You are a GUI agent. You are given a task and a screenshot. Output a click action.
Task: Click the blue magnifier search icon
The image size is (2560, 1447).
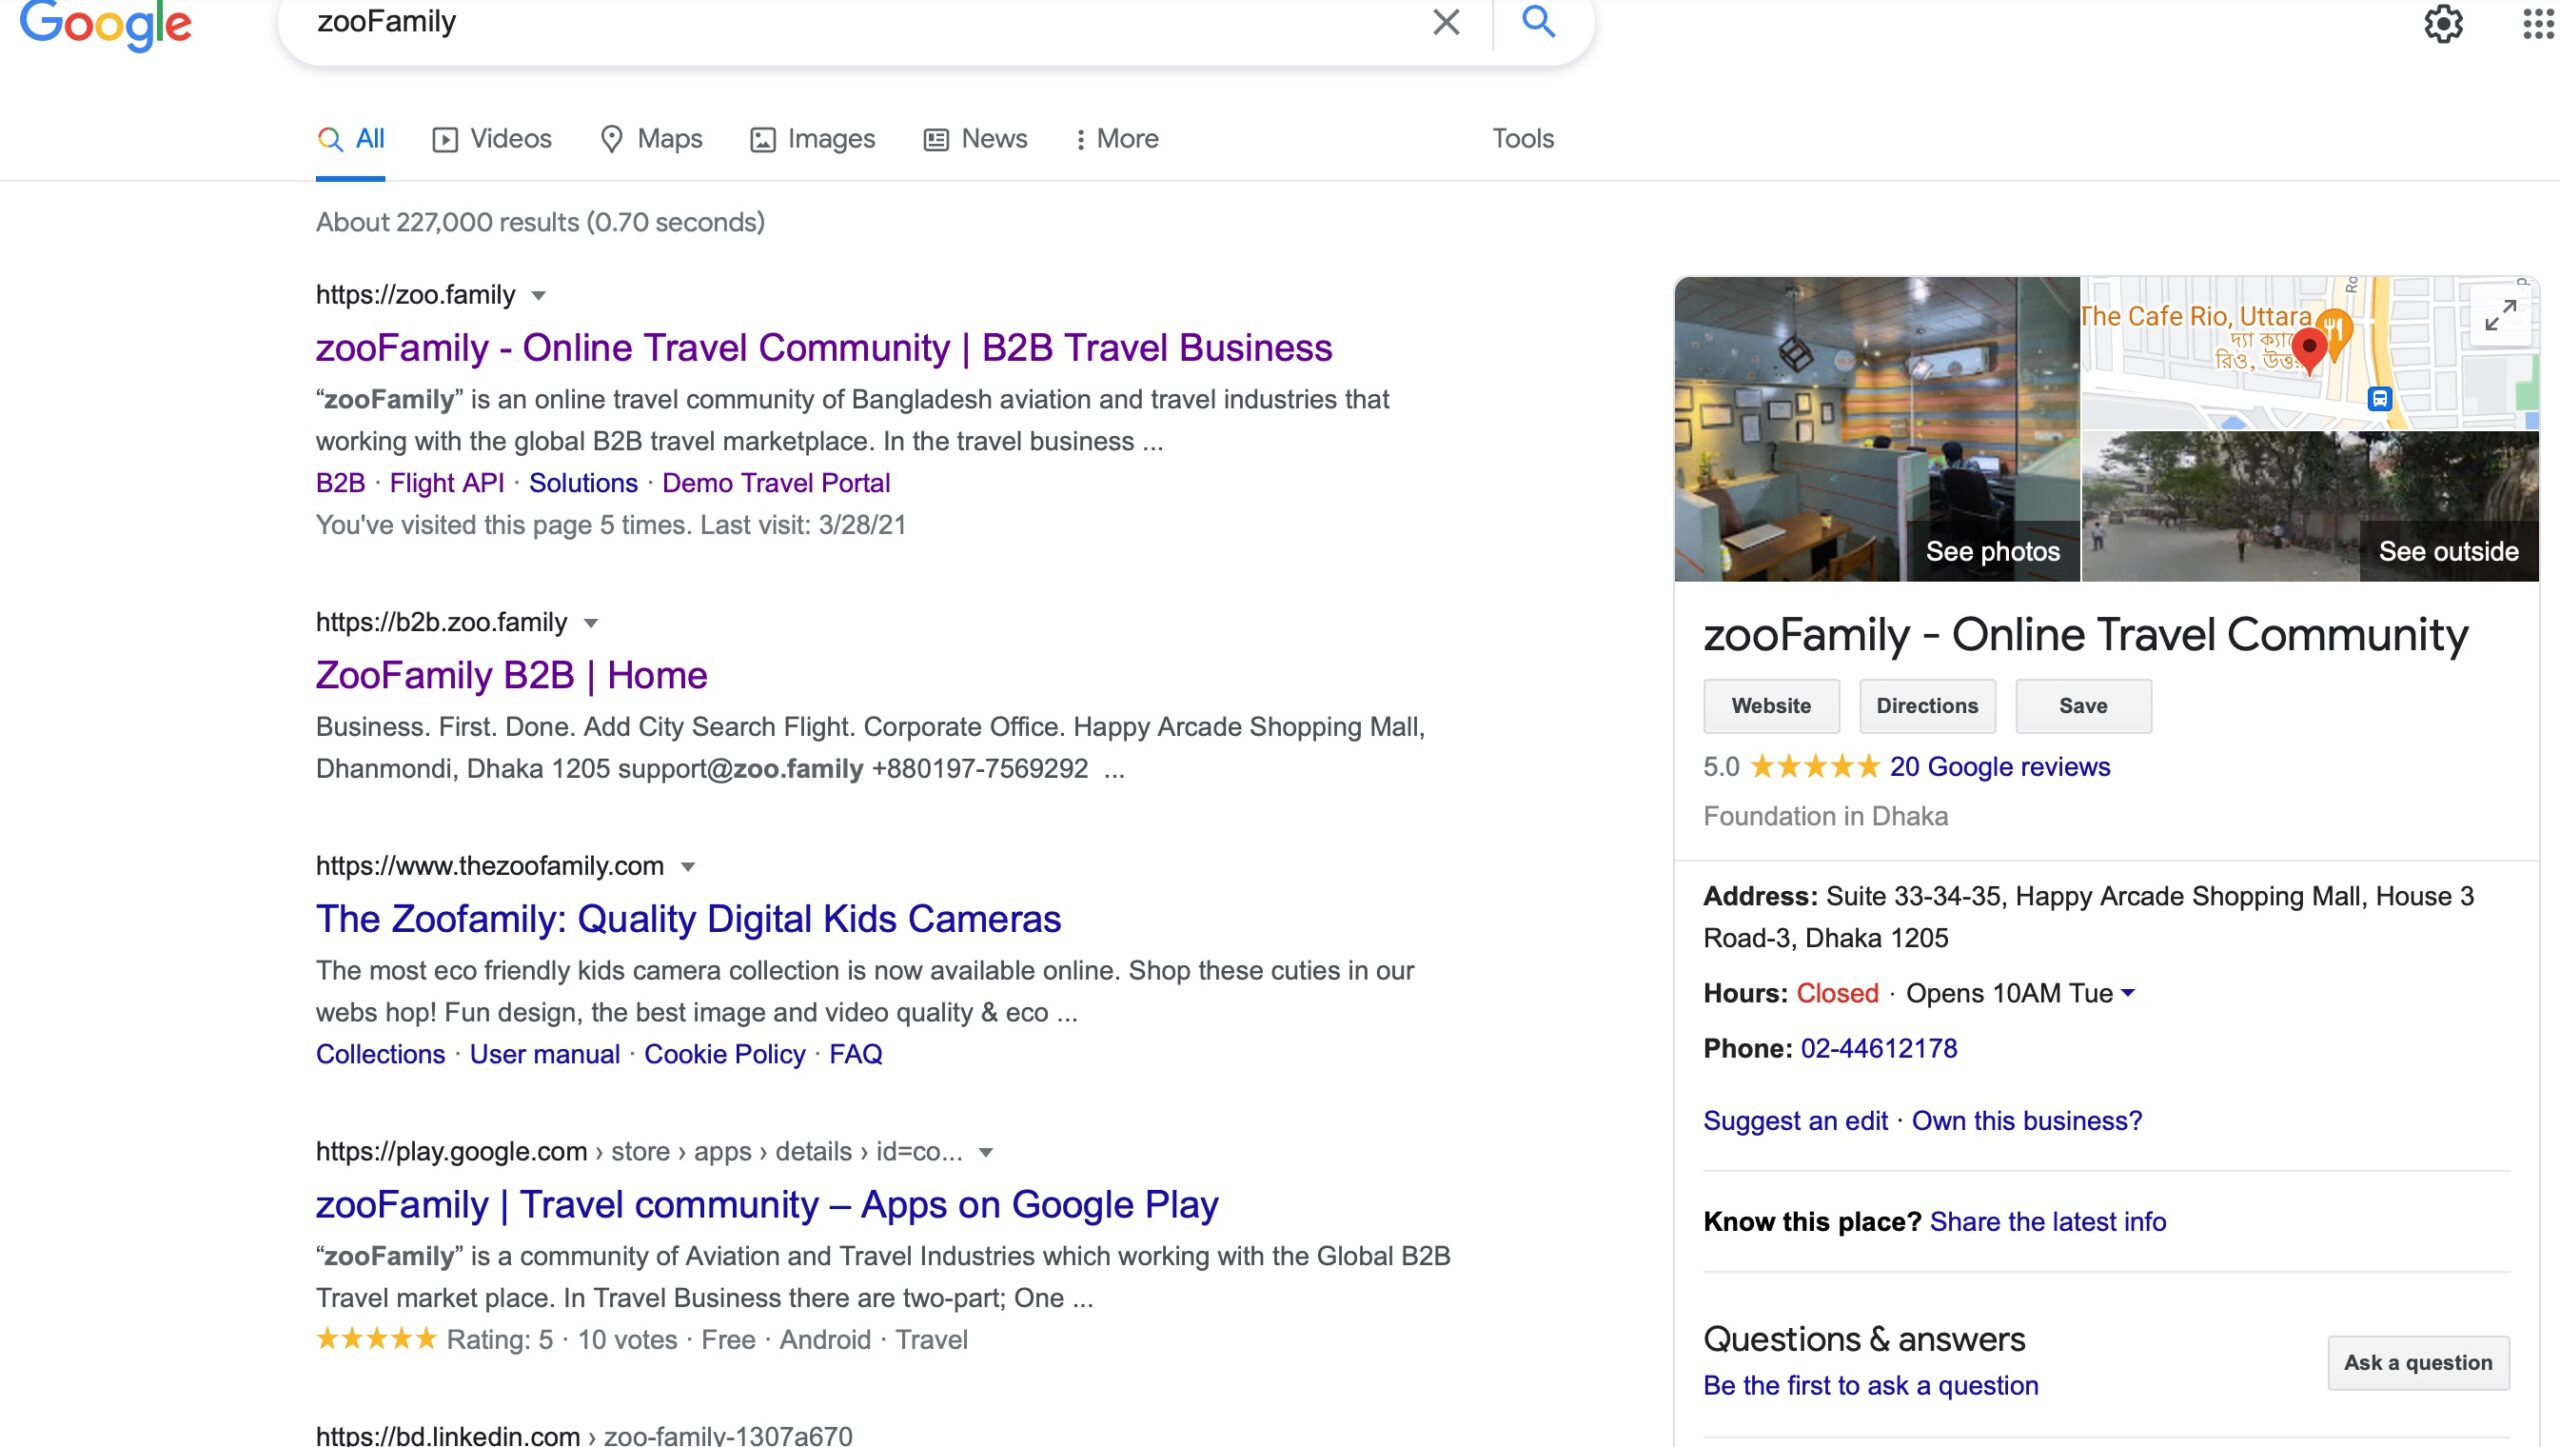(1538, 21)
